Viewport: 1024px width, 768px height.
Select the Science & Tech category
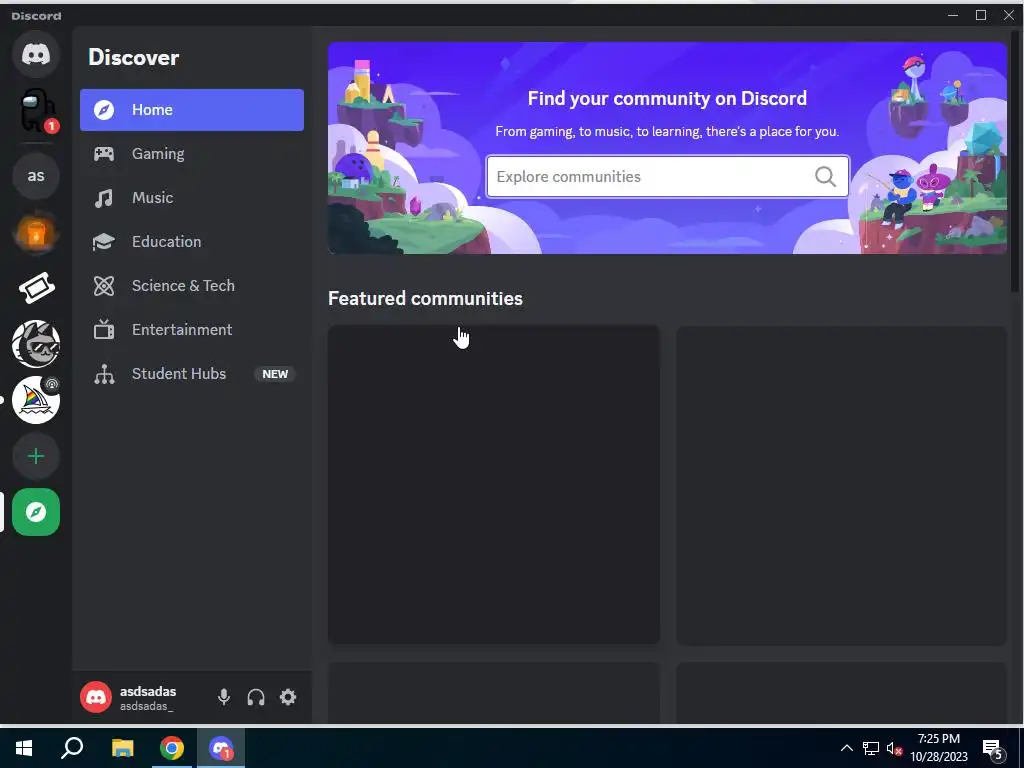tap(192, 285)
